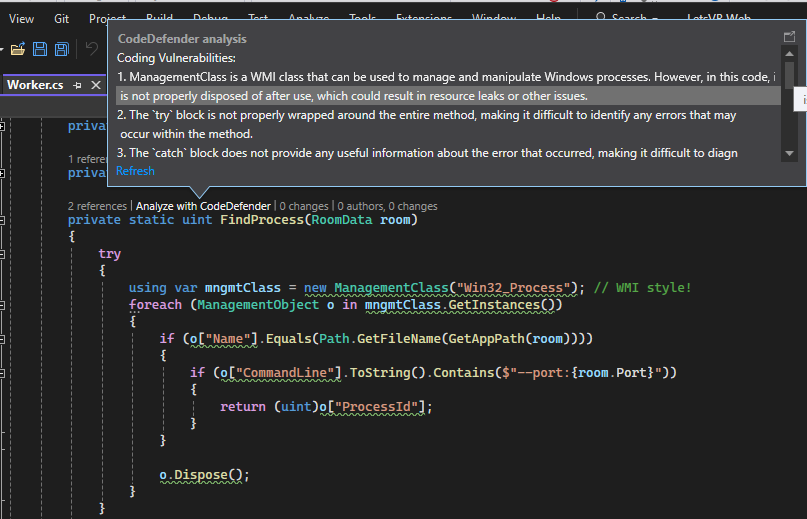Click the 'return' keyword
This screenshot has height=519, width=807.
pos(243,407)
